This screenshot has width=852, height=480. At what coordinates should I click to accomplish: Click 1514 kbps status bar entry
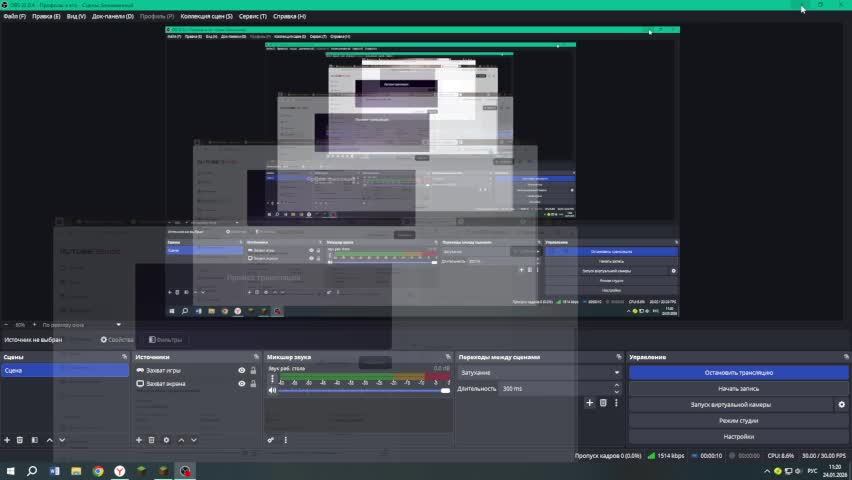point(666,456)
